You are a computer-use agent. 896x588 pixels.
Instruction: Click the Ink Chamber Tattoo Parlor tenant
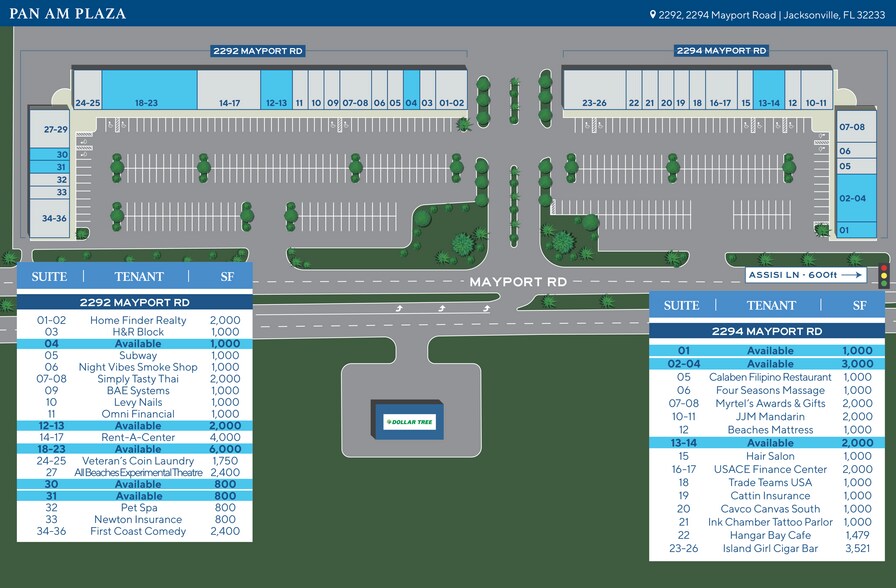coord(770,522)
